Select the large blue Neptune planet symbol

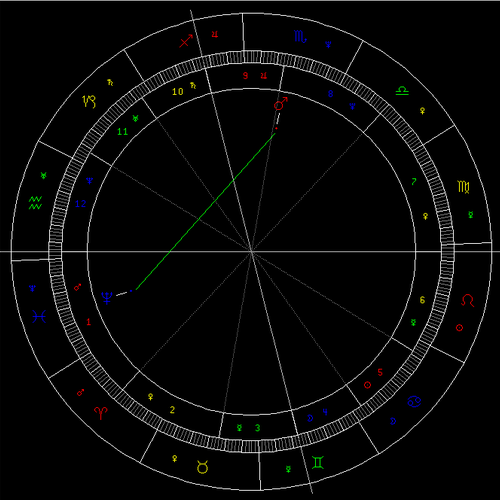pos(107,298)
